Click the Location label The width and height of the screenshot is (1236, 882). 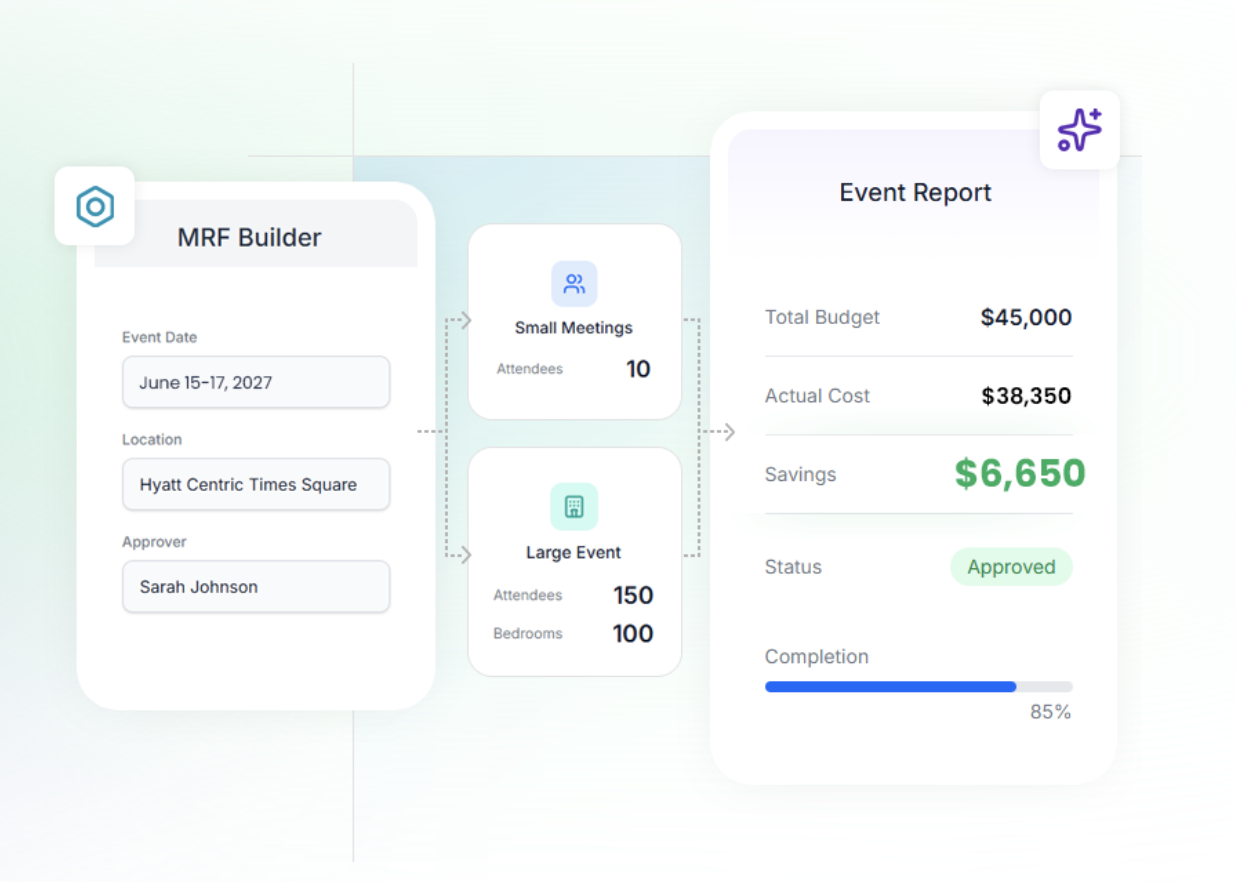click(152, 439)
